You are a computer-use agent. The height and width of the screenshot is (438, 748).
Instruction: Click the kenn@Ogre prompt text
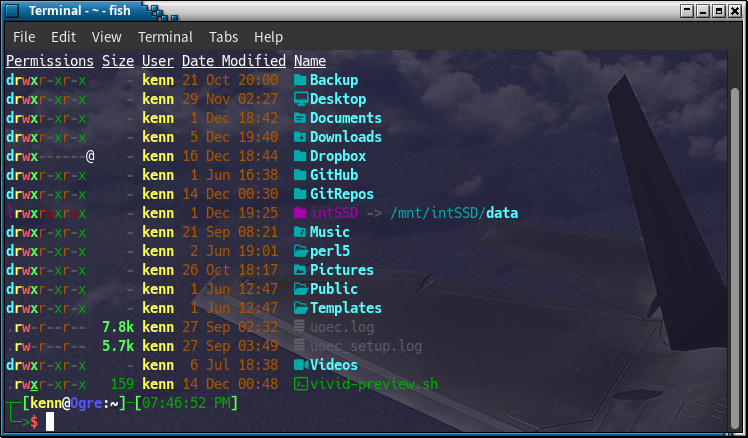66,403
